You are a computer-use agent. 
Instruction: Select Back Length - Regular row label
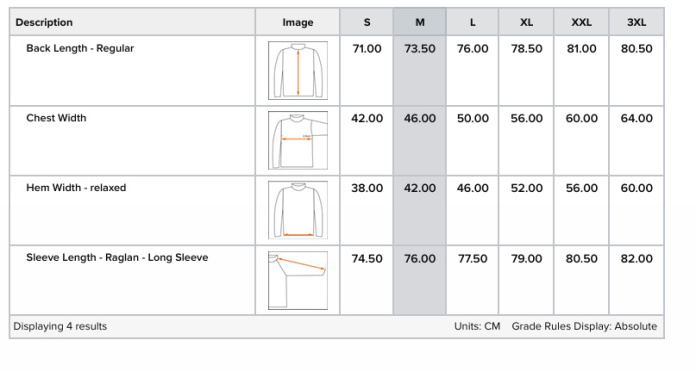click(80, 48)
